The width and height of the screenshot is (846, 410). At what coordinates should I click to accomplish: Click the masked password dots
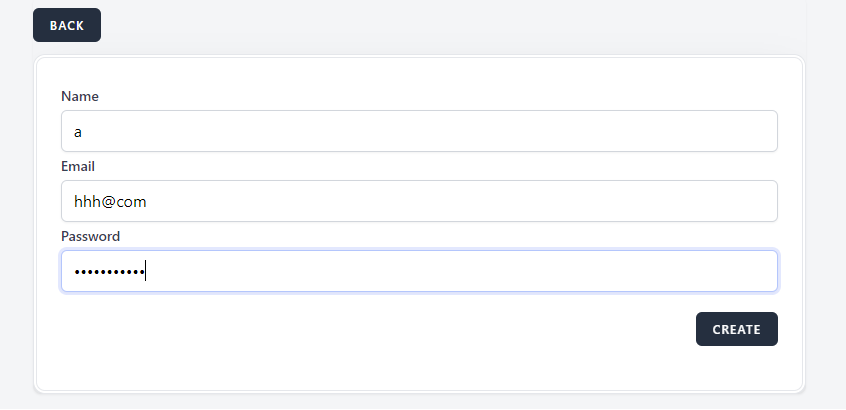point(108,272)
